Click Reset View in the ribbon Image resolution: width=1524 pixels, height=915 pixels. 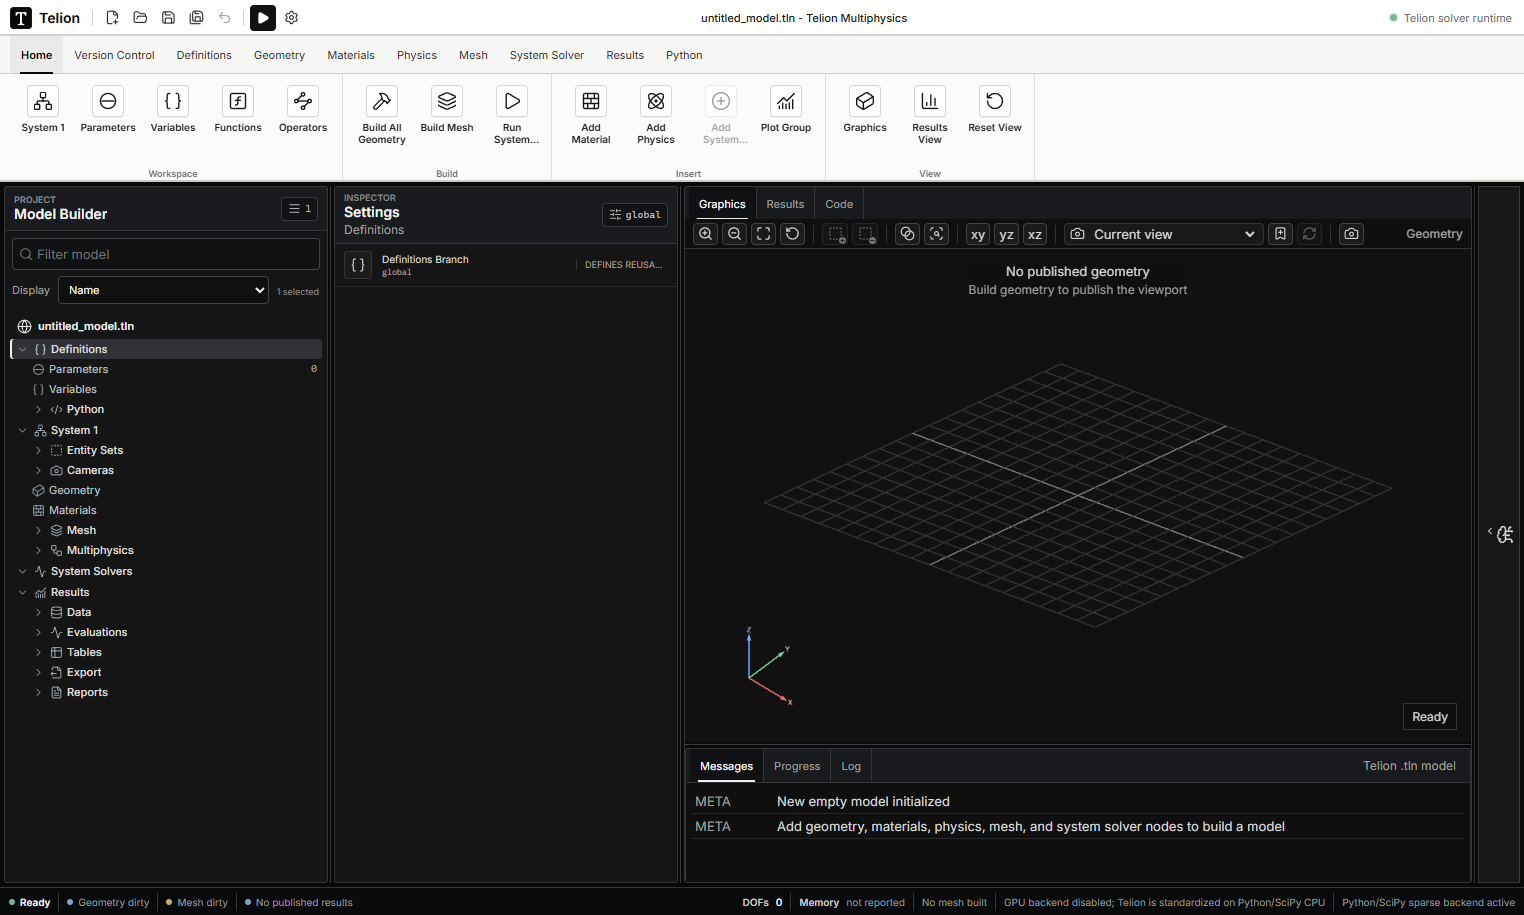tap(995, 110)
